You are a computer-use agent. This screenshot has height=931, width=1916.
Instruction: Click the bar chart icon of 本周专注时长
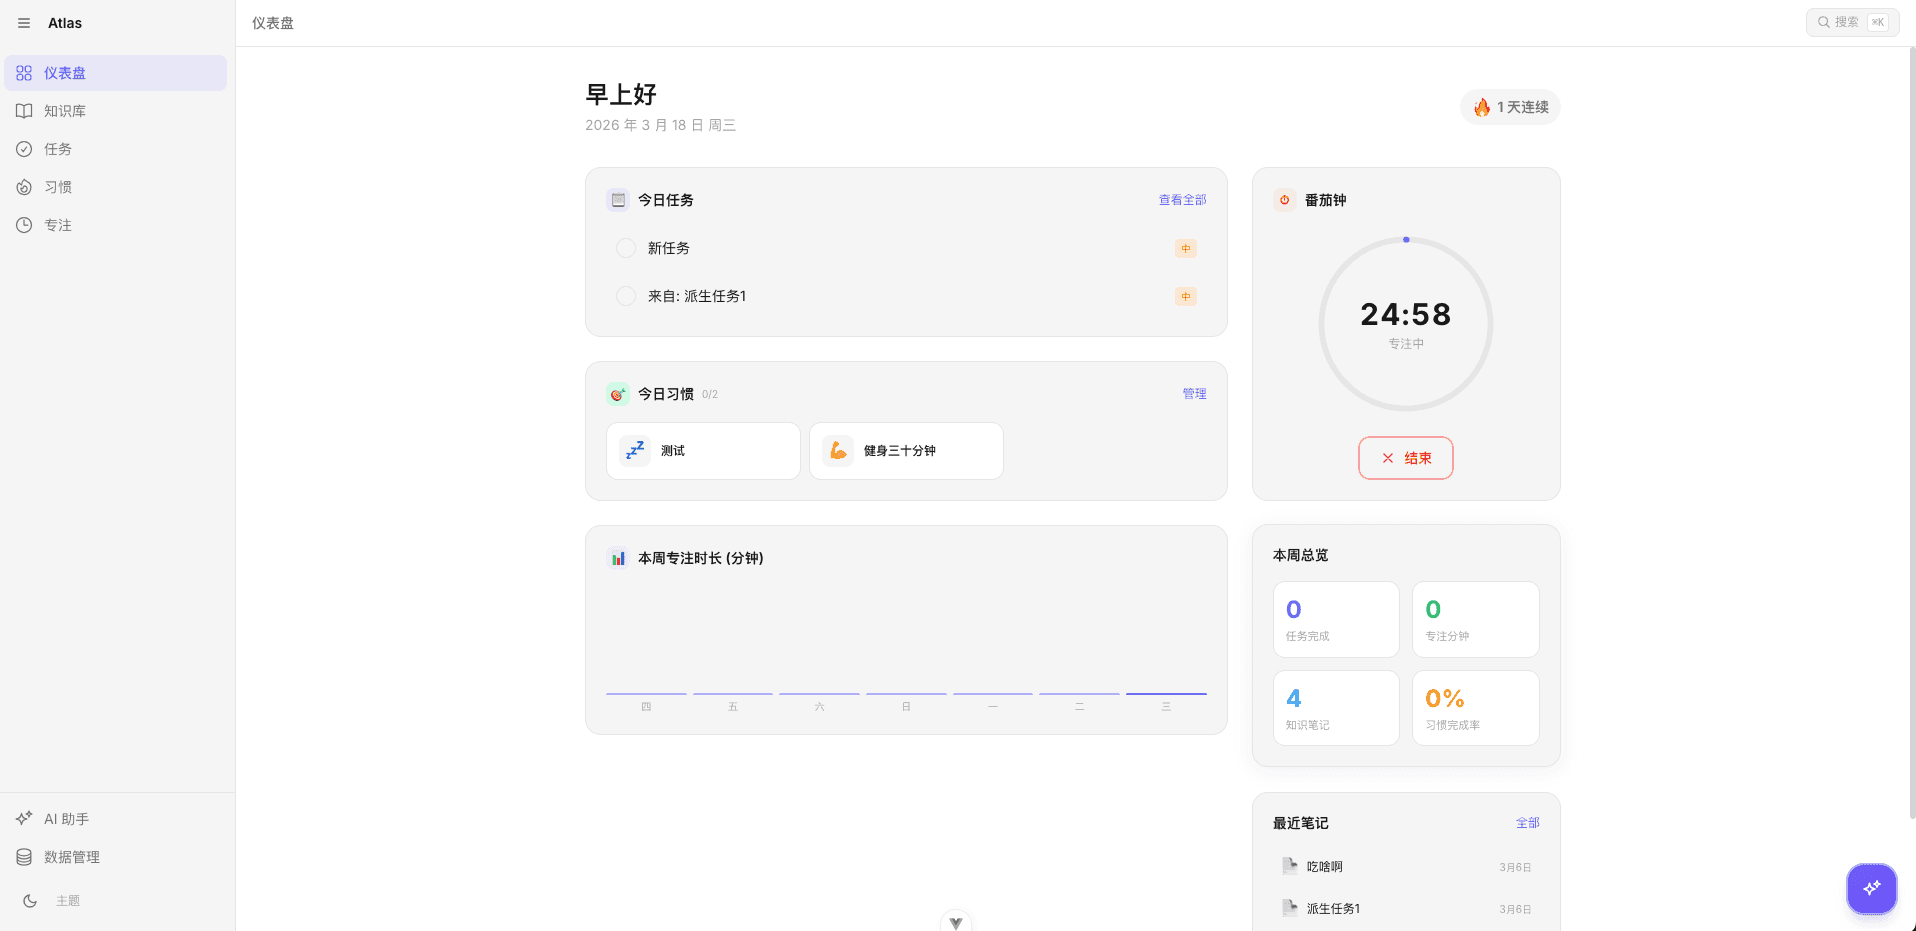click(x=618, y=558)
